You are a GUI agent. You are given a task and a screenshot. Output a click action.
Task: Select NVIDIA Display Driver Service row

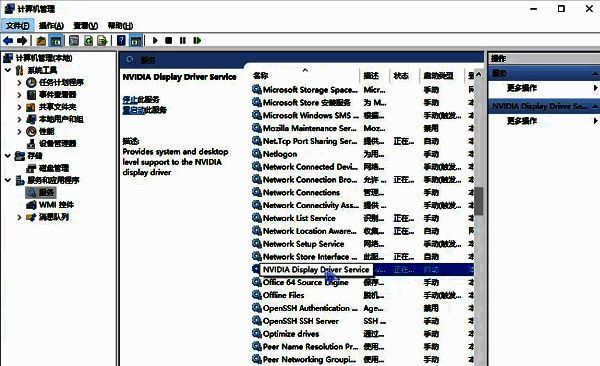pos(362,269)
